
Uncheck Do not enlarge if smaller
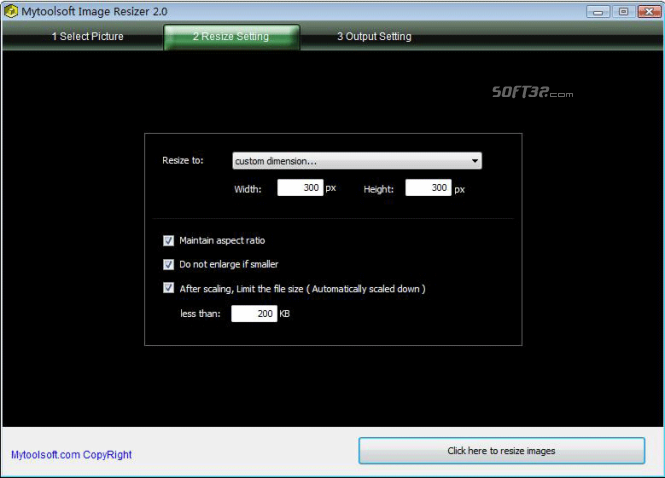point(168,265)
